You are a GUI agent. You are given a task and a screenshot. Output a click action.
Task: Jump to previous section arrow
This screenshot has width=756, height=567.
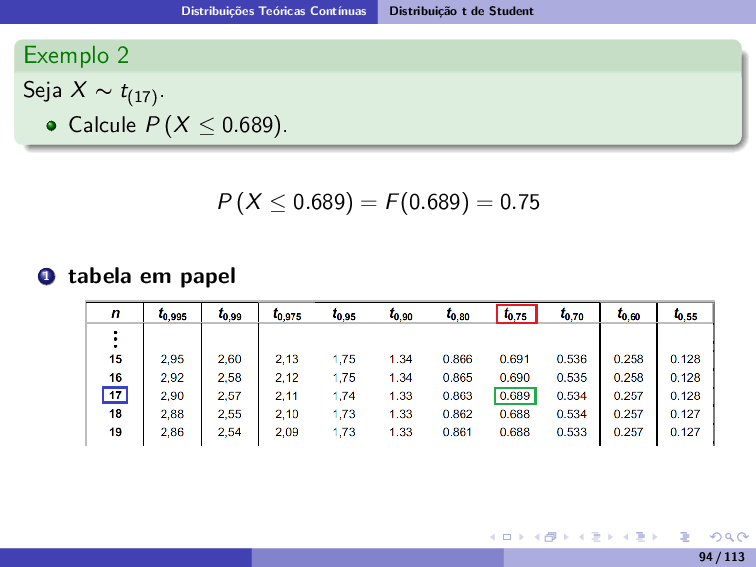[626, 537]
